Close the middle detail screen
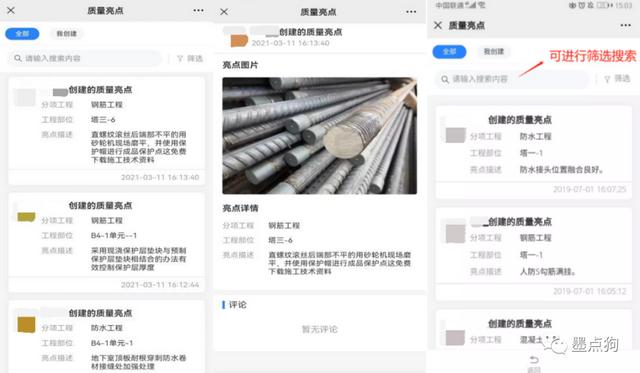640x373 pixels. coord(224,12)
